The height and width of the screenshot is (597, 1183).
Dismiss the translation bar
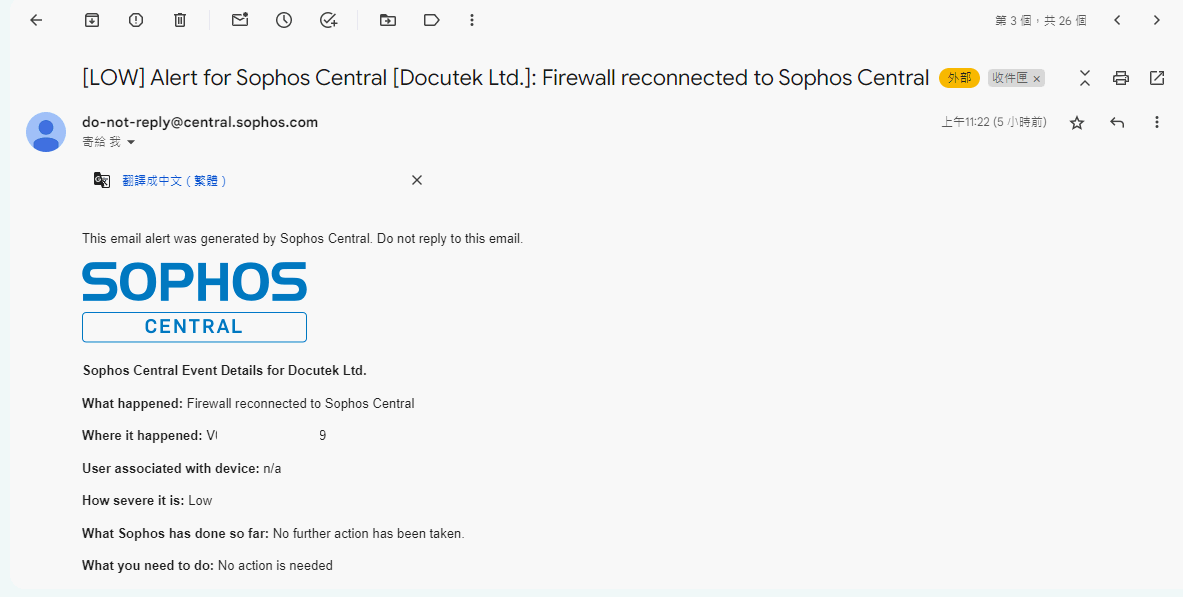(x=416, y=180)
